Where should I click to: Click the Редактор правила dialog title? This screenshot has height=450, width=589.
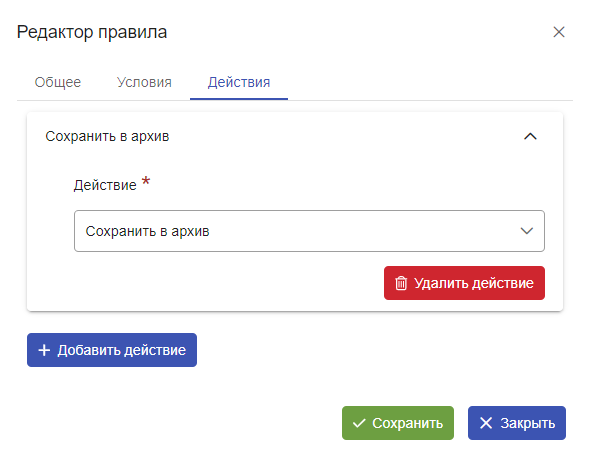pos(92,32)
